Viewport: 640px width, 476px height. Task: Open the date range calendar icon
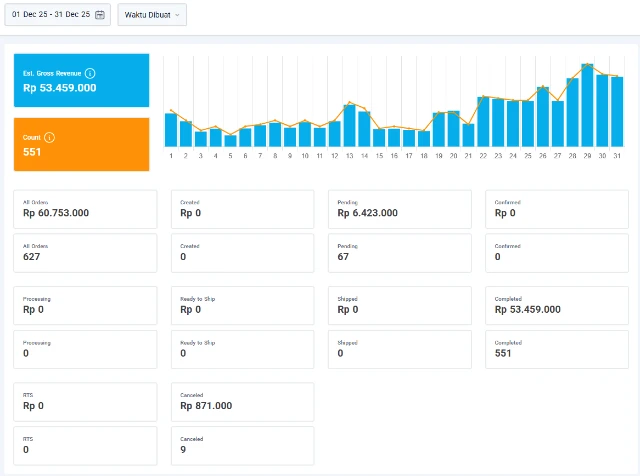point(99,14)
